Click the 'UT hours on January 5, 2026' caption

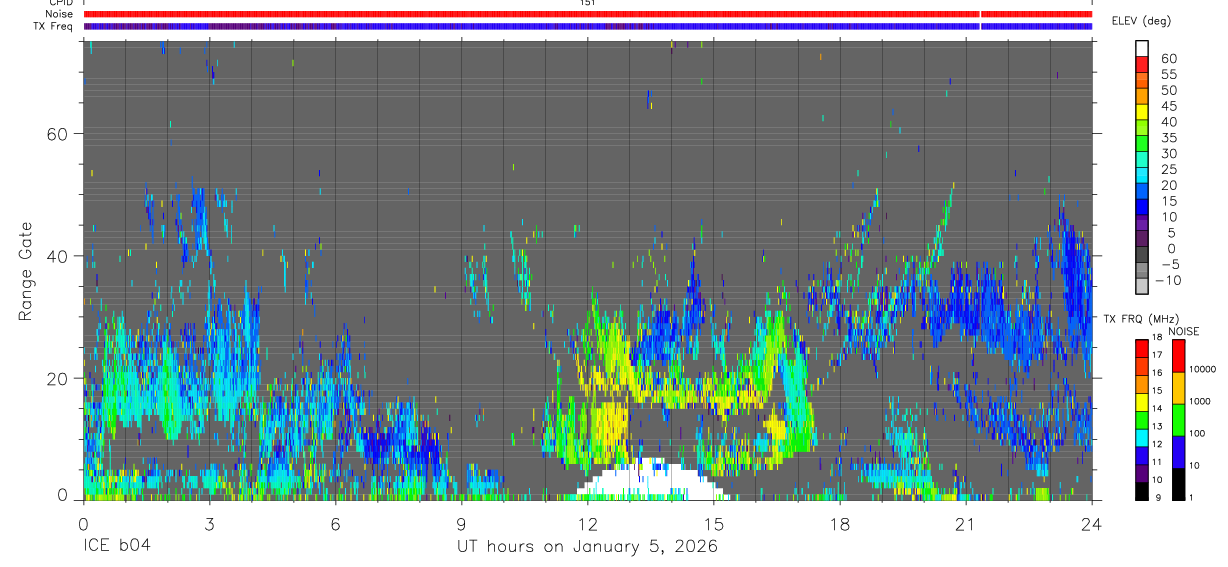tap(587, 547)
